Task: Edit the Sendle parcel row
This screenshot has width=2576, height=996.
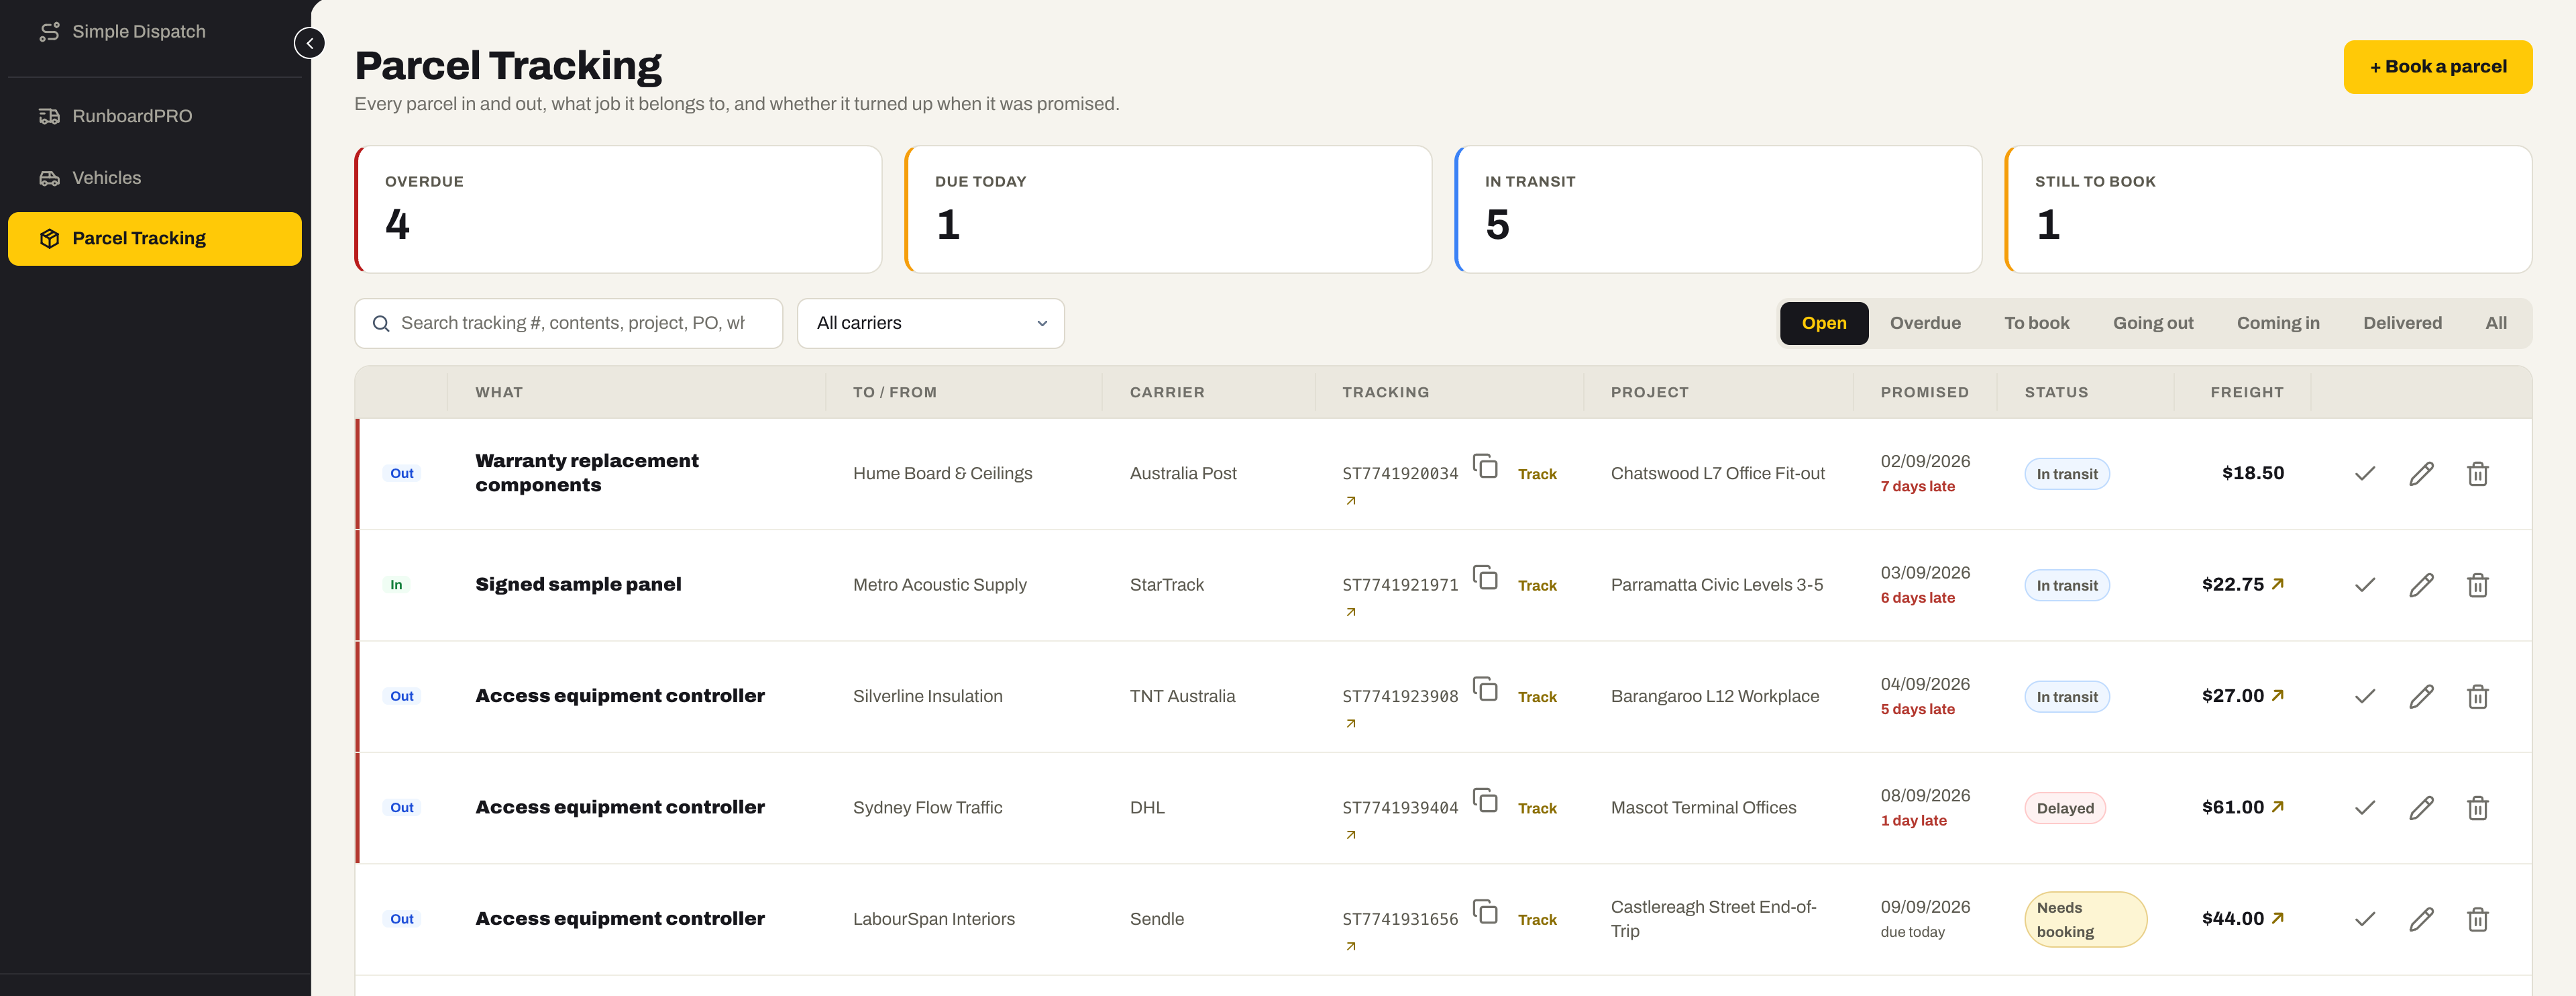Action: click(2420, 920)
